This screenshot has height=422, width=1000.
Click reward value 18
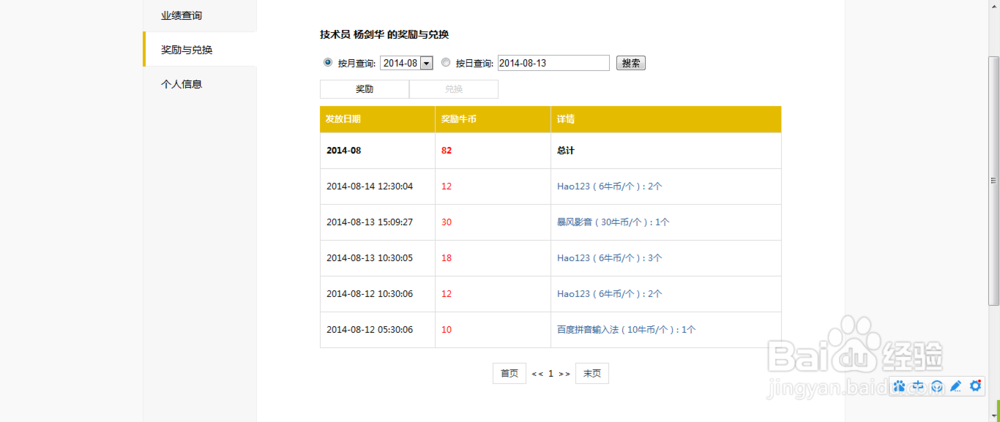(446, 258)
